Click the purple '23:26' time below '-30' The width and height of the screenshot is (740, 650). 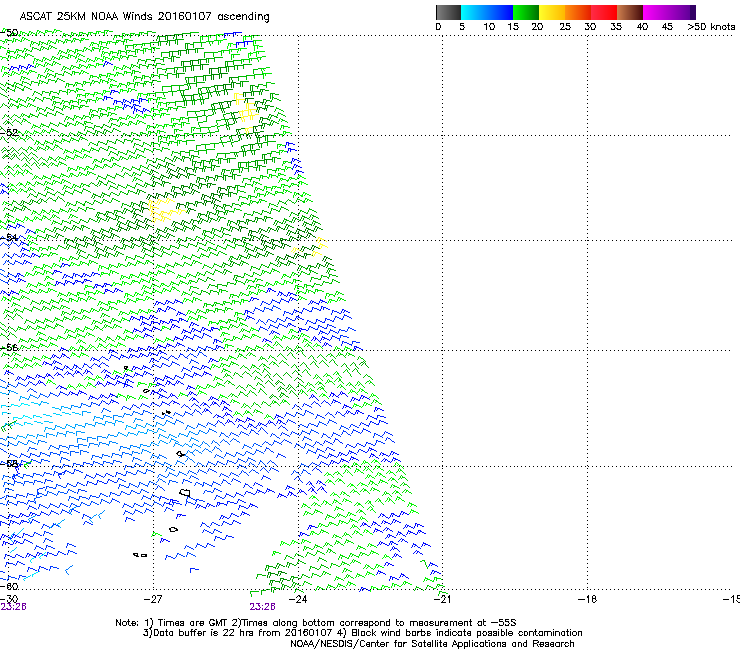coord(13,607)
